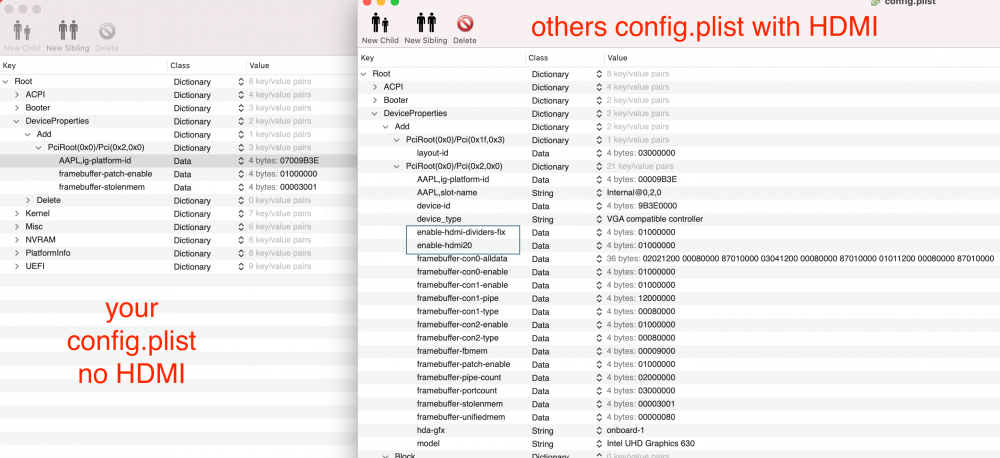Click New Sibling icon in right window

coord(426,23)
